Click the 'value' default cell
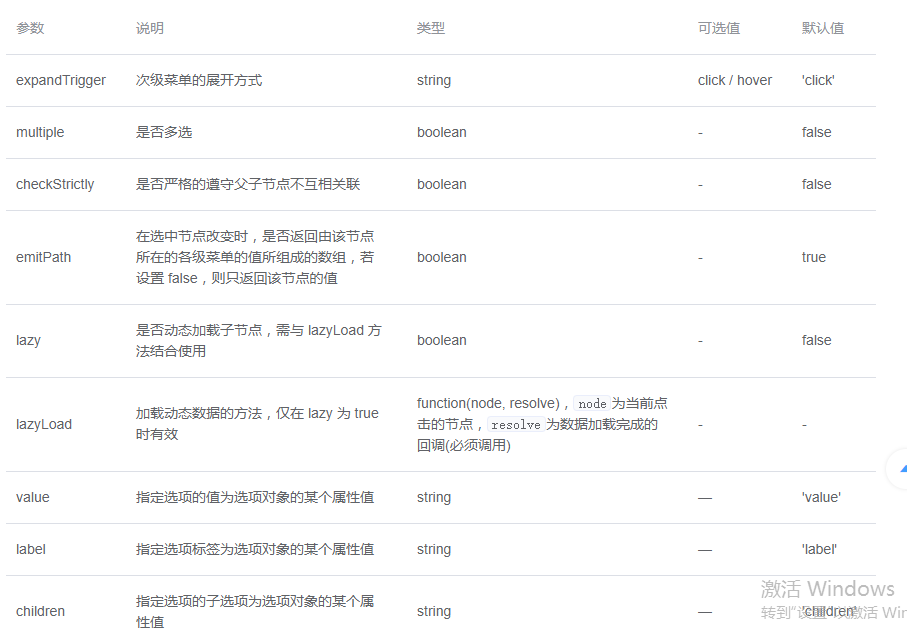Screen dimensions: 907x634 coord(821,497)
